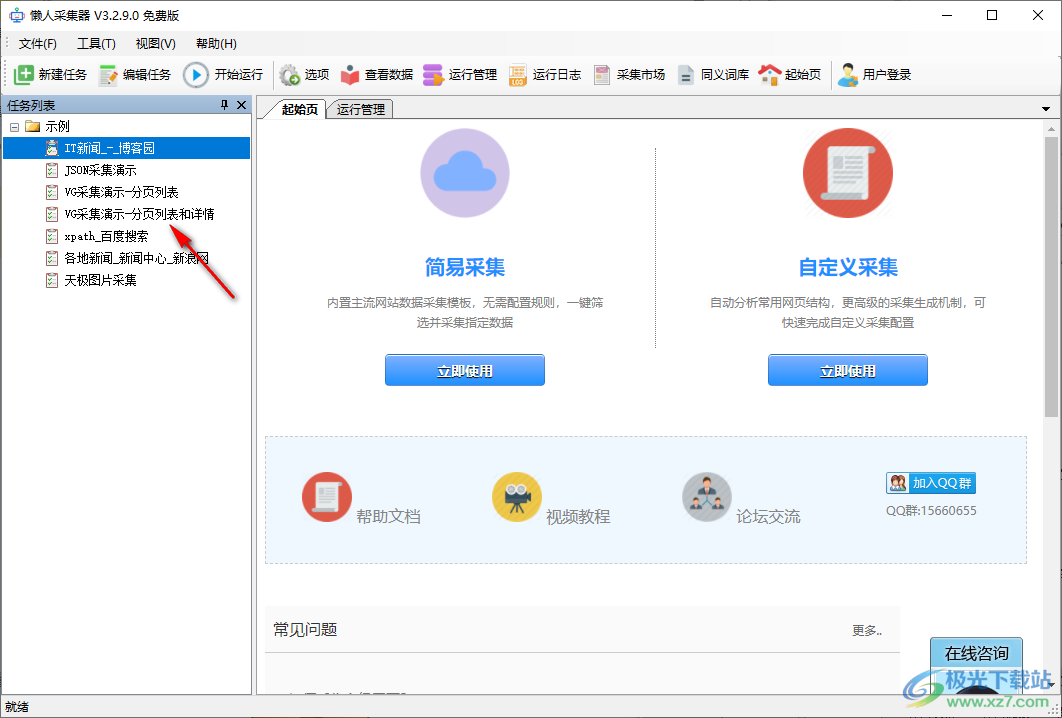Click the 简易采集 heading link
The height and width of the screenshot is (718, 1062).
click(x=465, y=268)
